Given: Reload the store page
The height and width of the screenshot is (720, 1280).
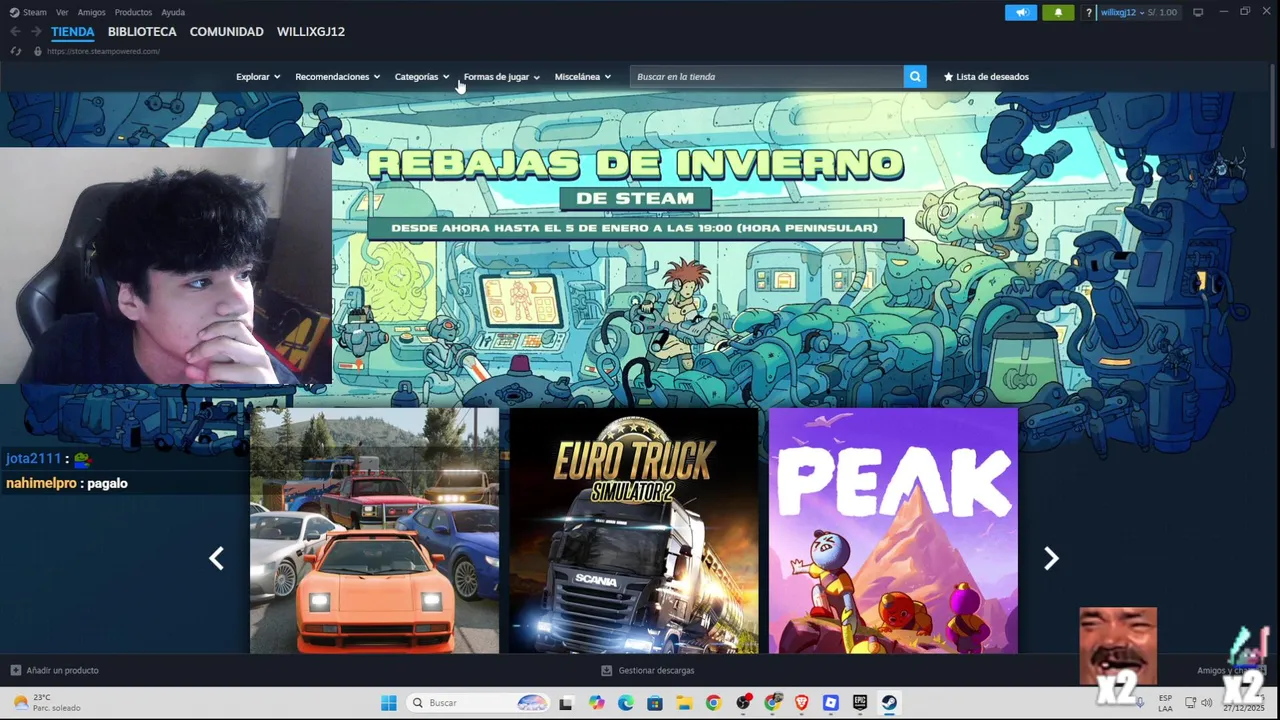Looking at the screenshot, I should (15, 51).
